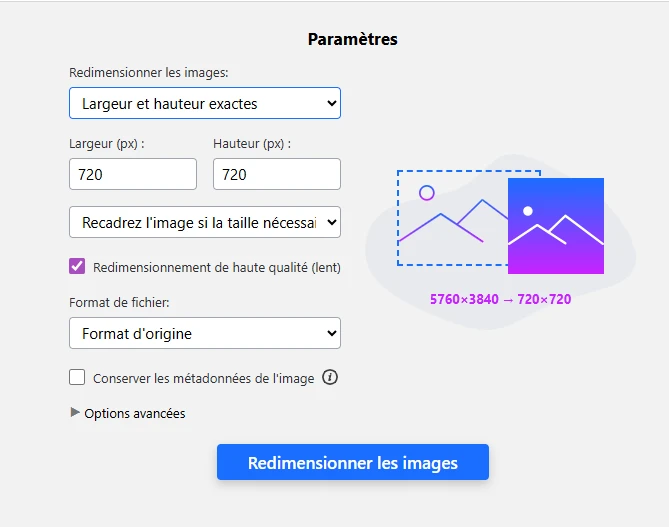Click the small circle sun in dashed illustration
The height and width of the screenshot is (527, 669).
pos(427,193)
